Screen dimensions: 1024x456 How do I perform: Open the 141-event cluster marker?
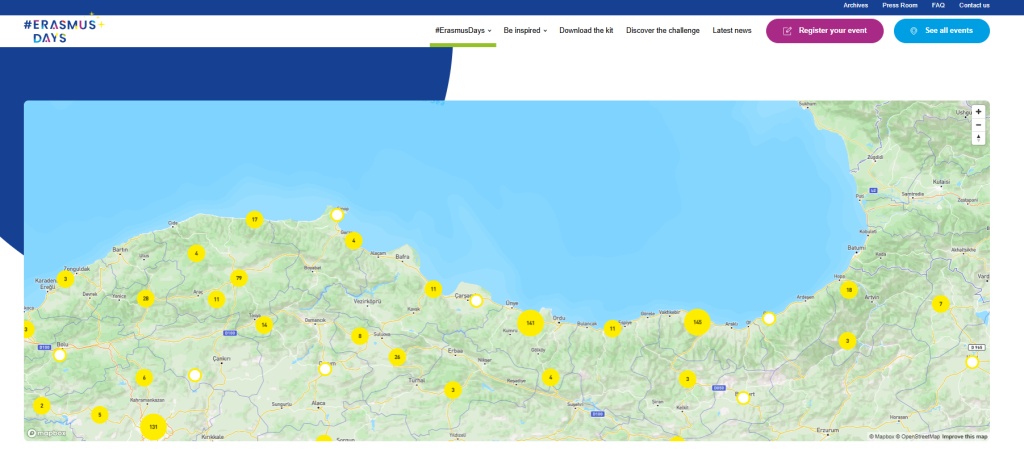coord(530,323)
